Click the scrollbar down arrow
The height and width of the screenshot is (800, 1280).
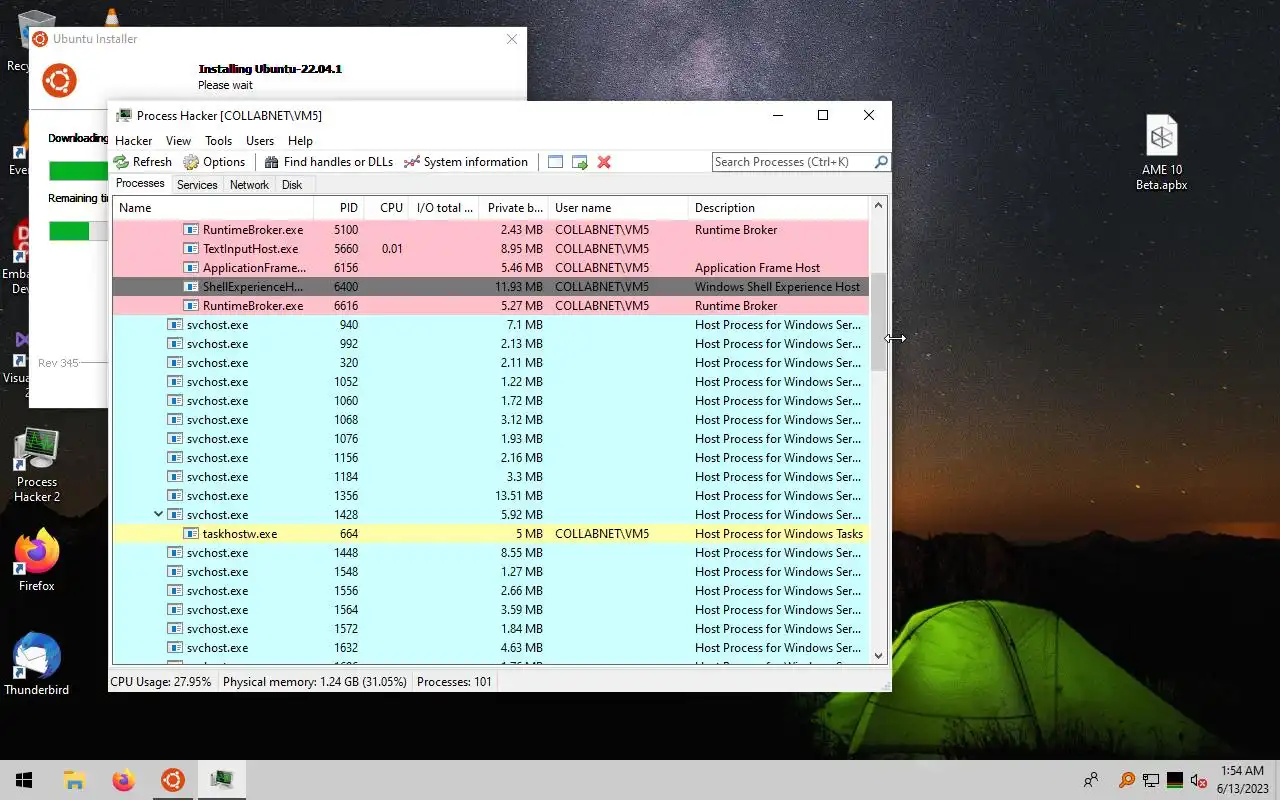click(879, 655)
